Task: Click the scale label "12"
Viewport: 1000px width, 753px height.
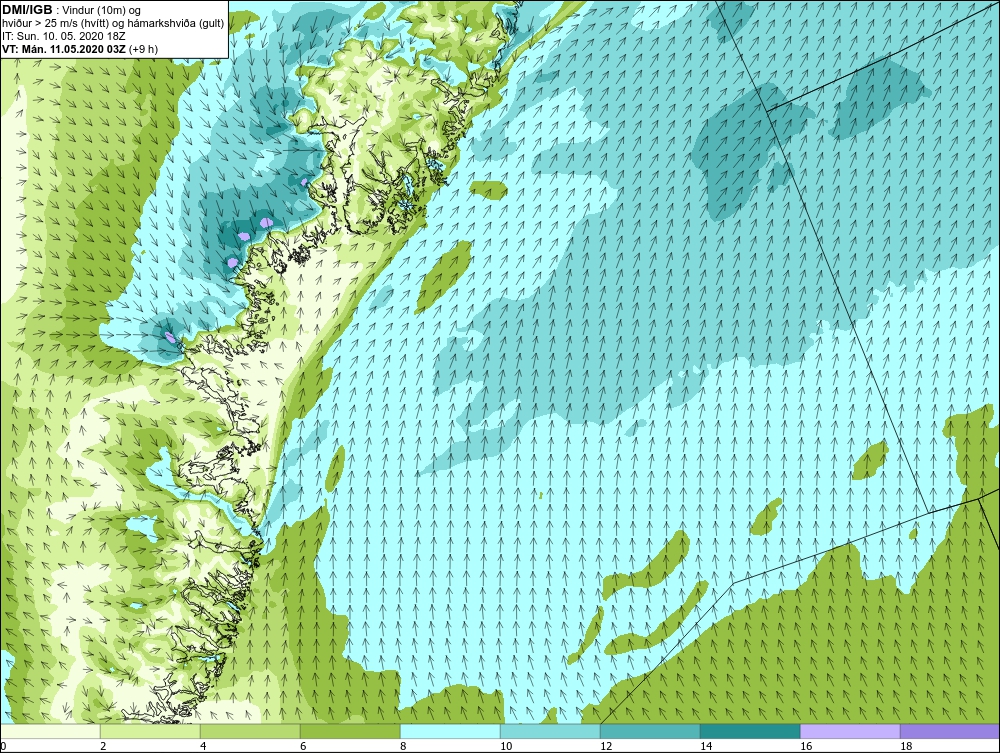Action: point(606,746)
